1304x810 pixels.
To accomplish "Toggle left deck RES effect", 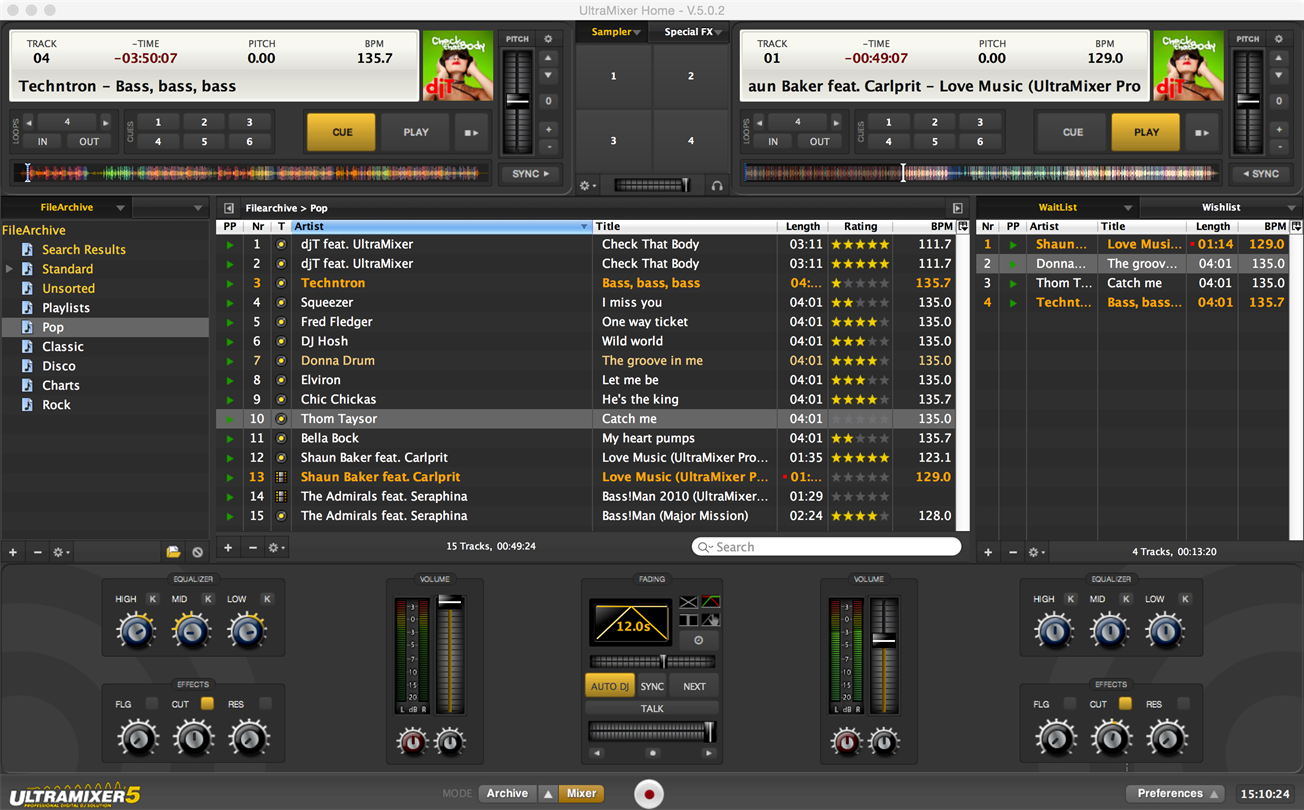I will pos(265,704).
